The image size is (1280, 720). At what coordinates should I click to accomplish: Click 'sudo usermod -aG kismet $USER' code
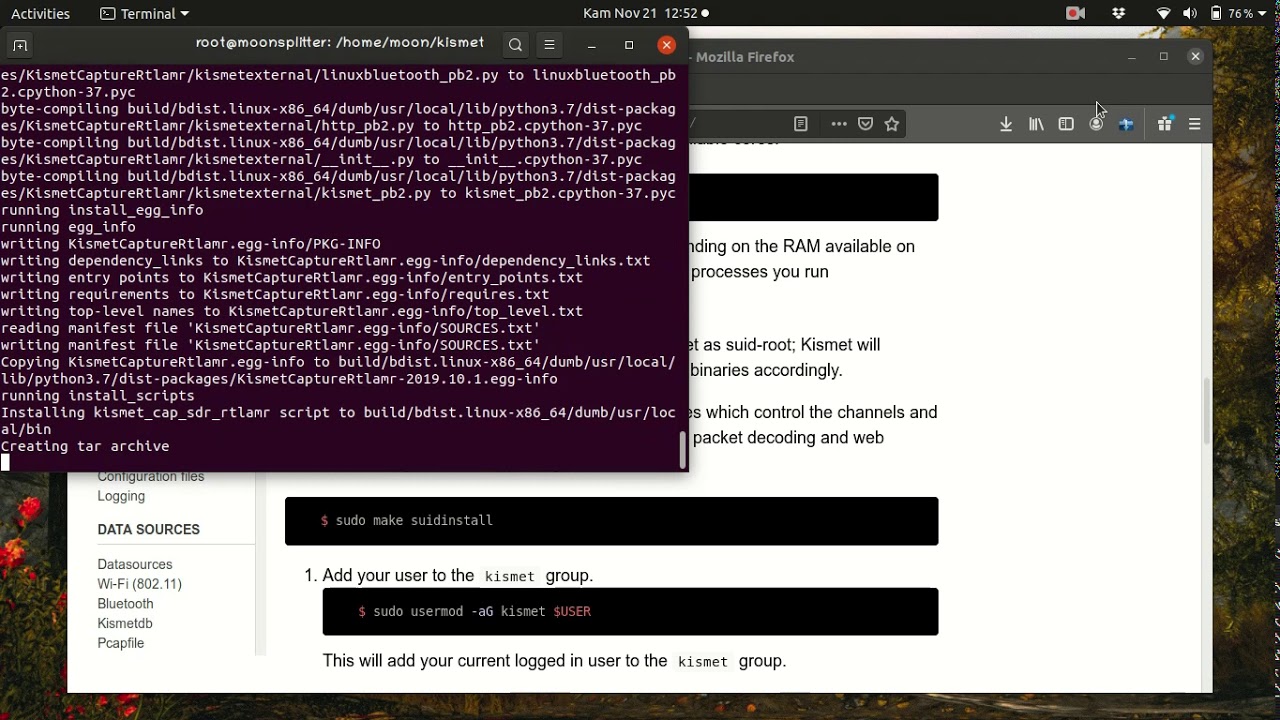click(x=630, y=612)
